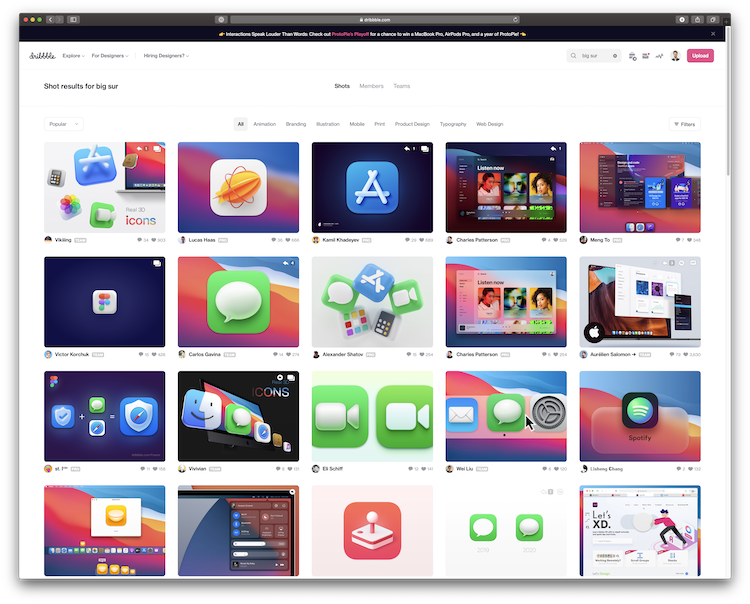
Task: Clear the 'big sur' search query
Action: coord(615,56)
